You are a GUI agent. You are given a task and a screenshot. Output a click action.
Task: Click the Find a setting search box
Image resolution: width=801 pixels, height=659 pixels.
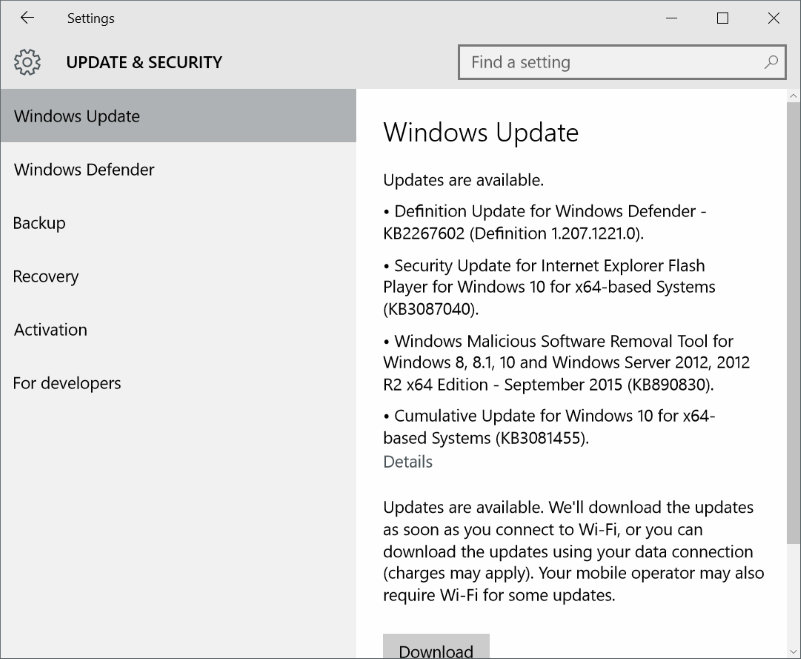(600, 62)
